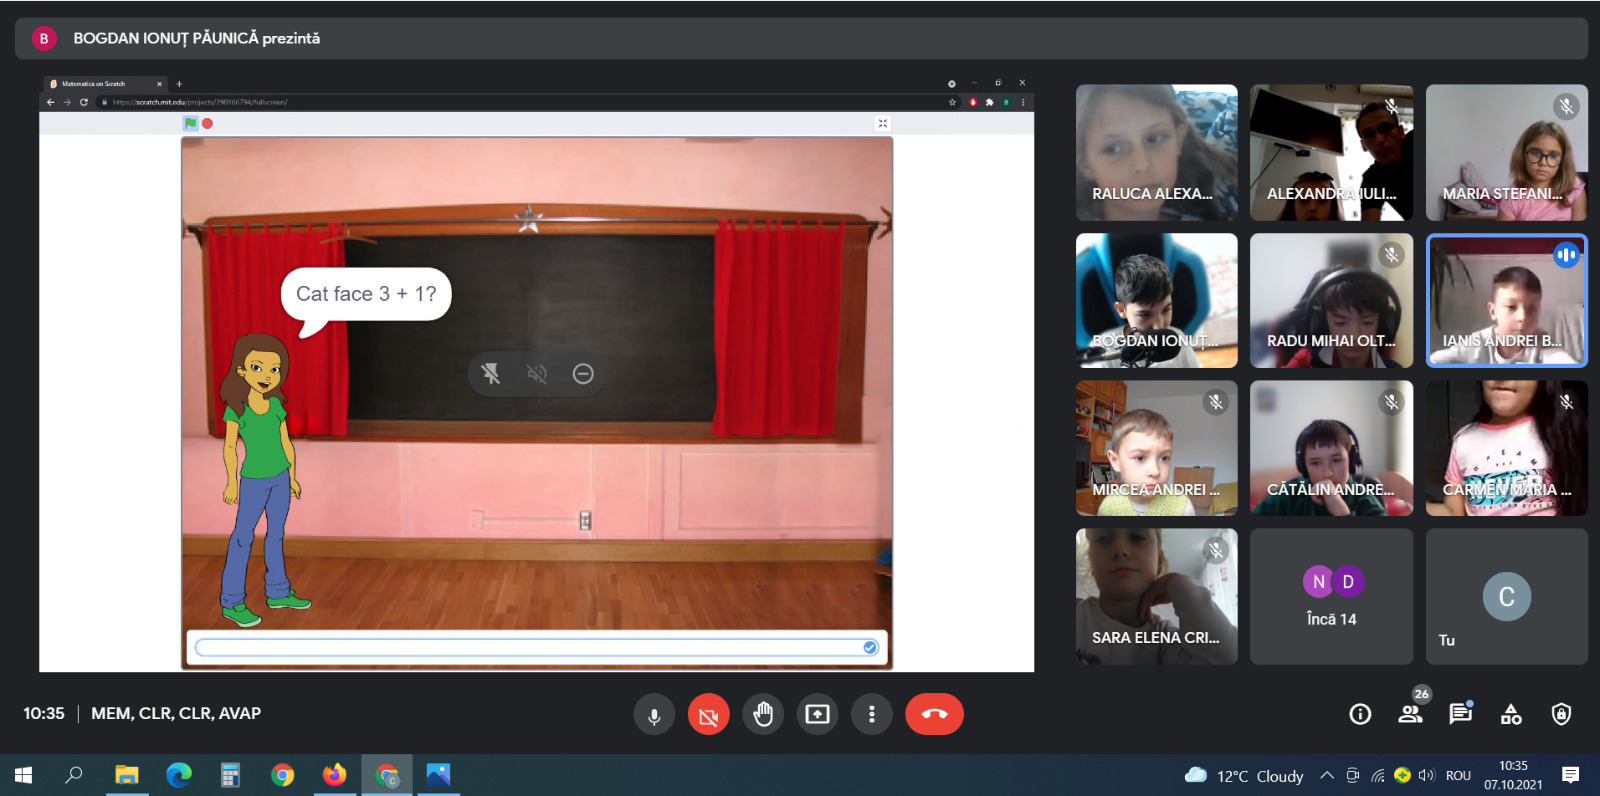1600x796 pixels.
Task: Turn the camera back on
Action: point(708,714)
